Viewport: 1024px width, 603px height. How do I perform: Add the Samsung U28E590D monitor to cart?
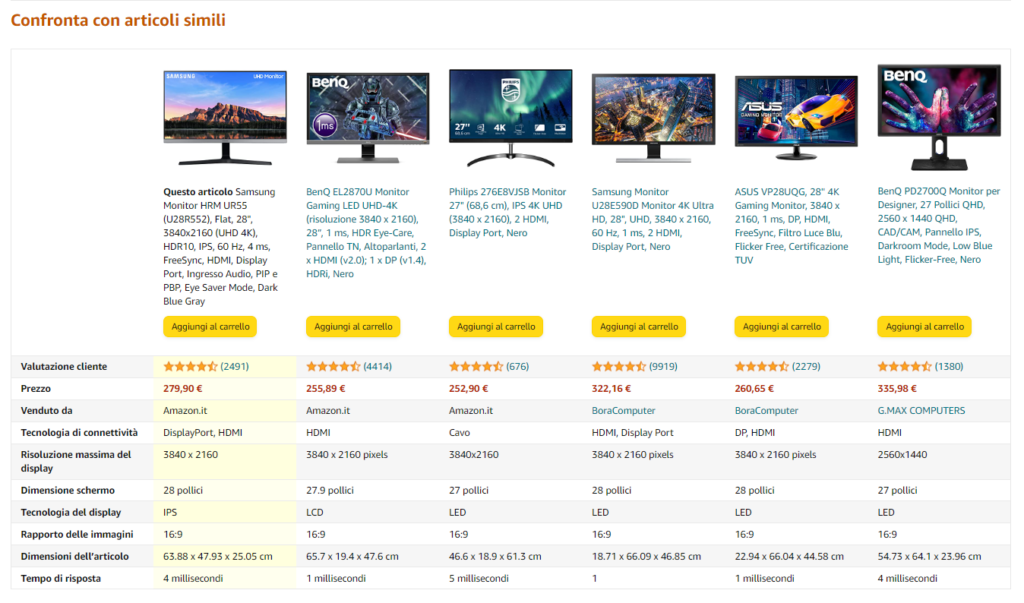coord(639,327)
